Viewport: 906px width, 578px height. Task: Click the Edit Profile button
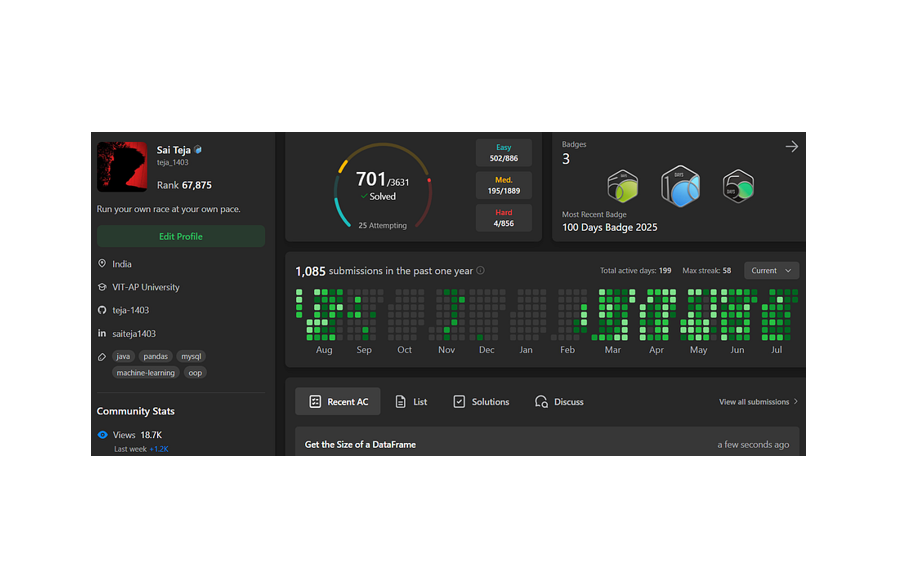pos(181,236)
